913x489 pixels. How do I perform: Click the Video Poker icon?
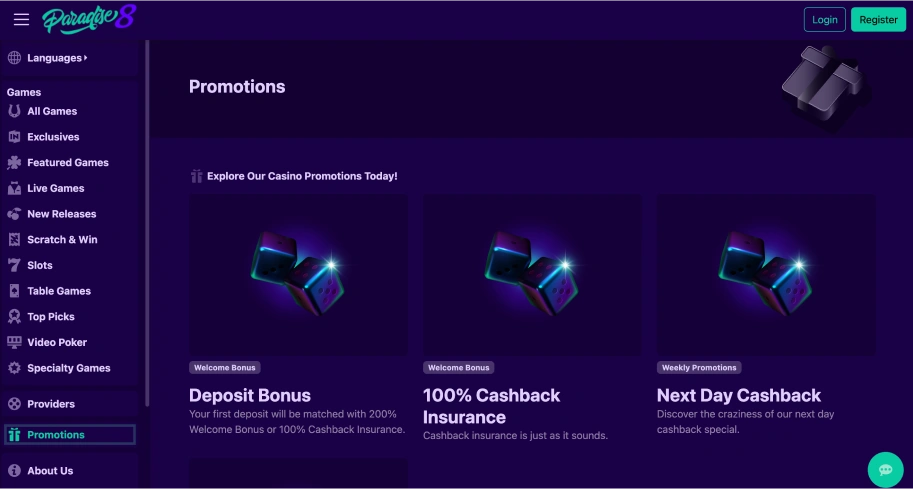tap(14, 342)
